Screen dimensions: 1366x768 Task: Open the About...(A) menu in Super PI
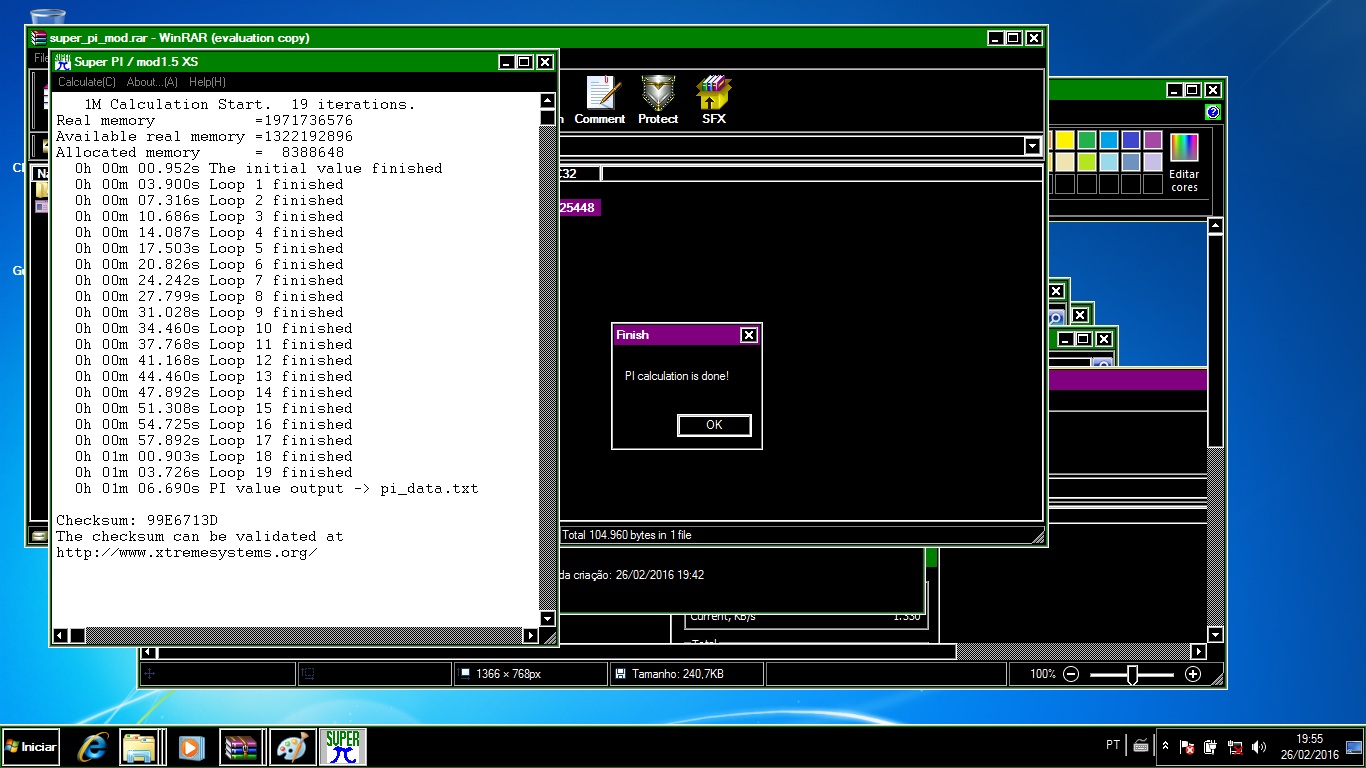(x=152, y=82)
